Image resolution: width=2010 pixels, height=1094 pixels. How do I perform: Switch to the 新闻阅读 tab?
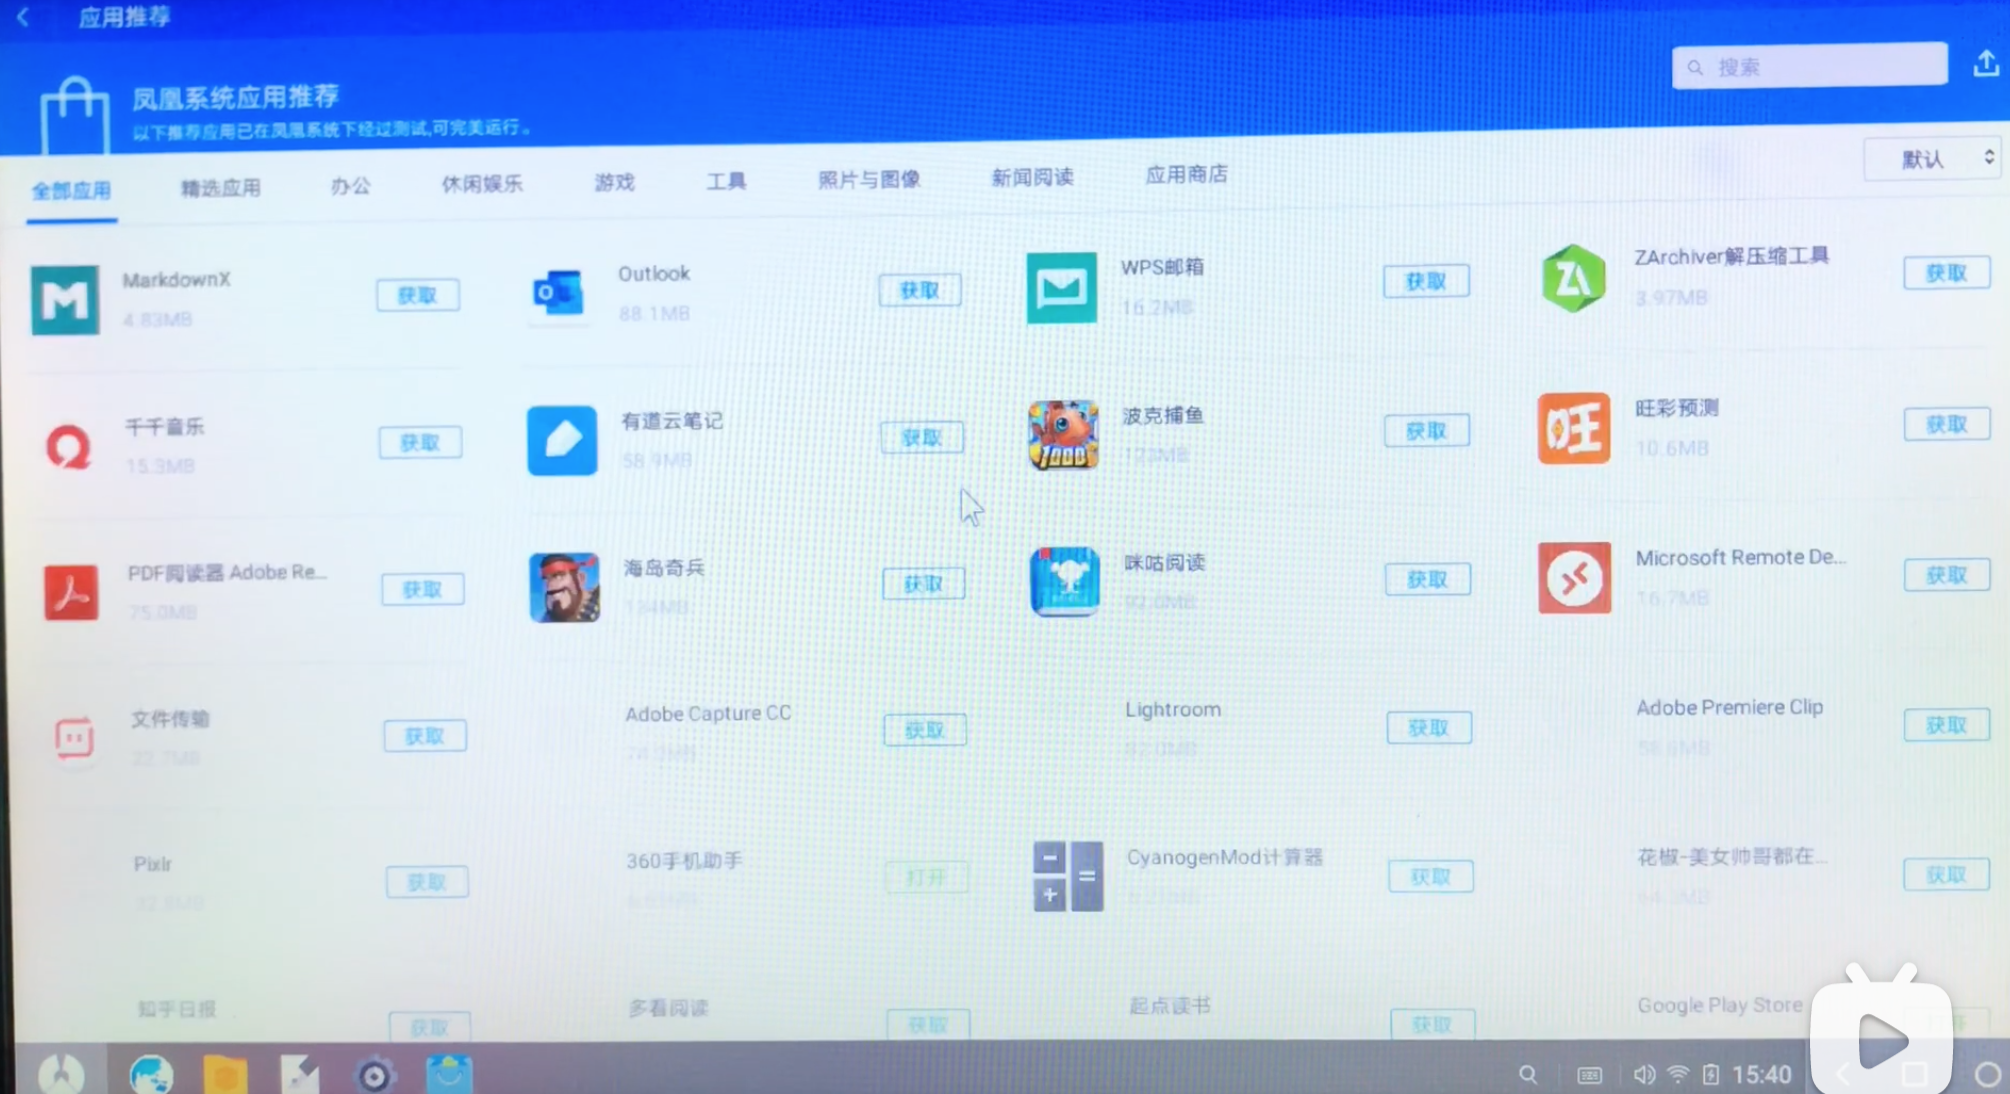click(1032, 177)
